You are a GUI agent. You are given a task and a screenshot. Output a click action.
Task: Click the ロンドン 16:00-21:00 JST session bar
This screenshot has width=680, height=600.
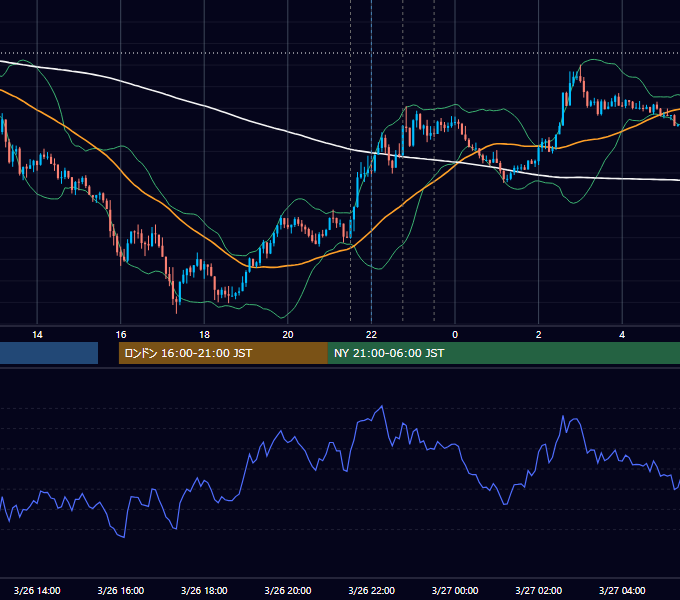pyautogui.click(x=223, y=353)
